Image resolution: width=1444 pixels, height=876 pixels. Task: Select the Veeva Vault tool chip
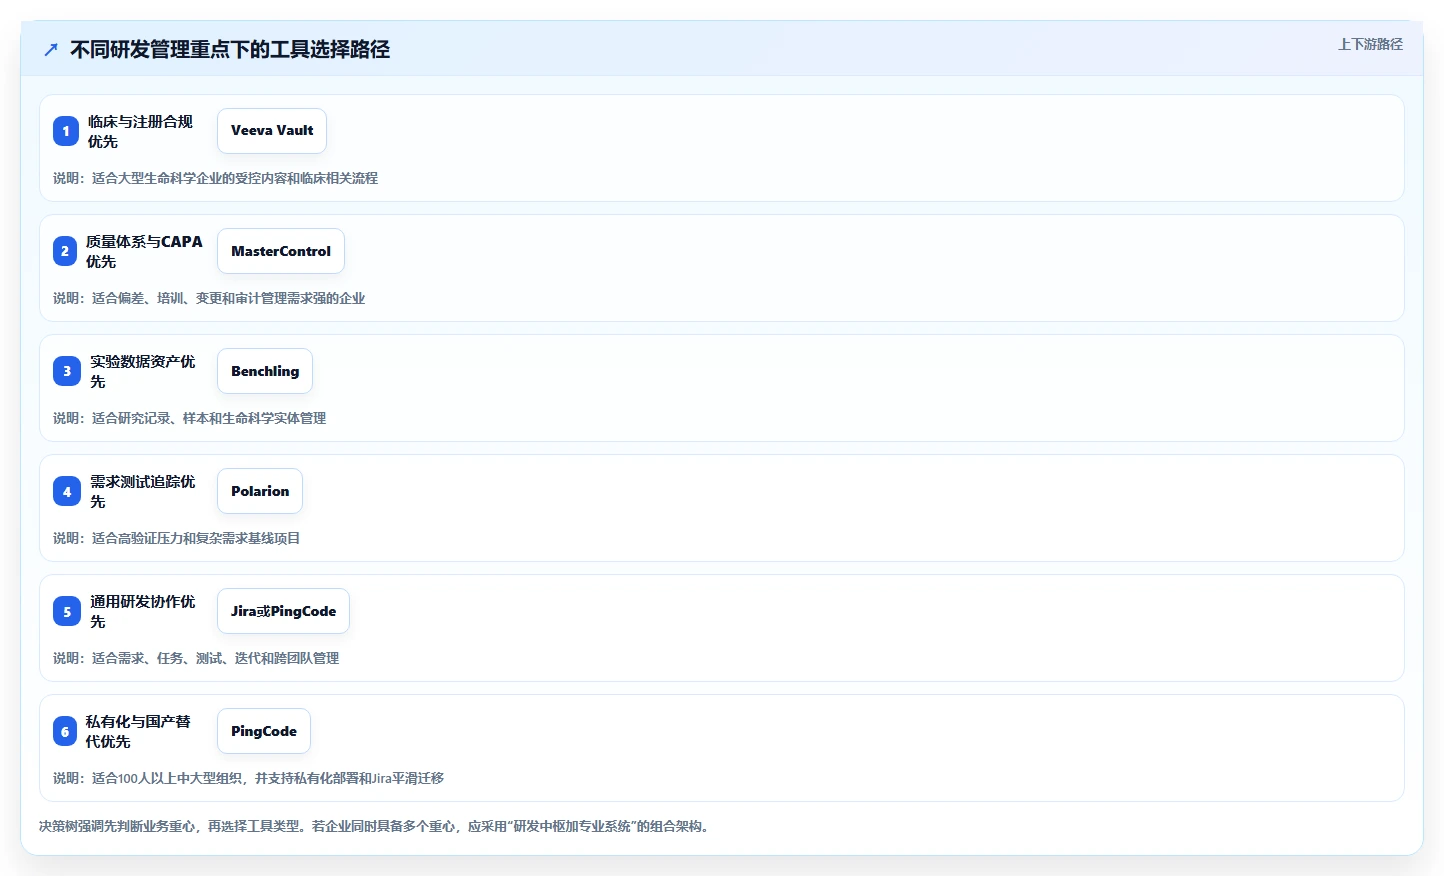point(272,131)
